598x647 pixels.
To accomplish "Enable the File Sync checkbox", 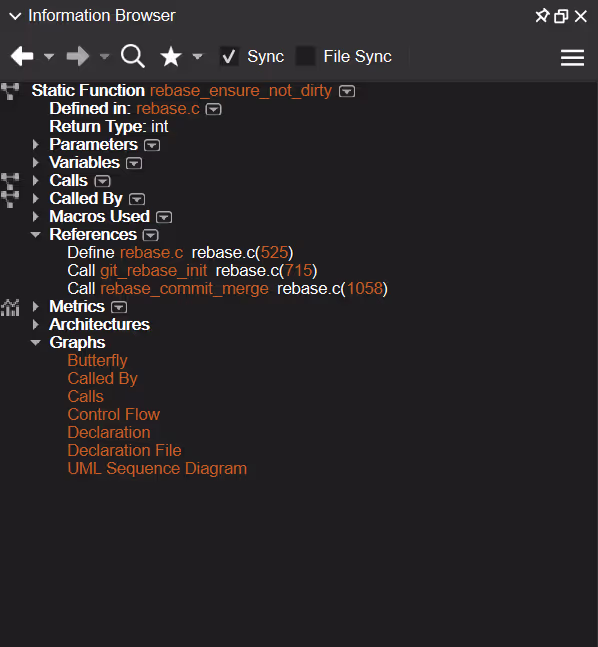I will click(x=306, y=56).
